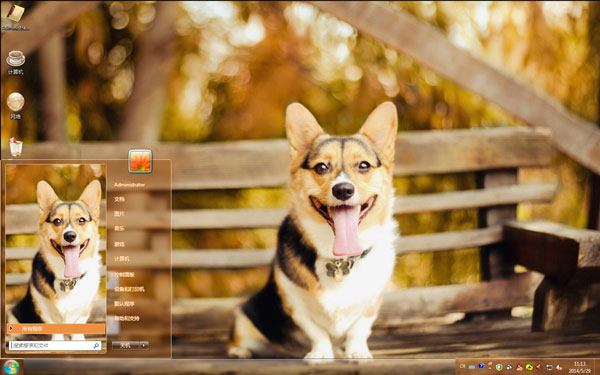The height and width of the screenshot is (375, 600).
Task: Click the user account flower picture
Action: tap(140, 161)
